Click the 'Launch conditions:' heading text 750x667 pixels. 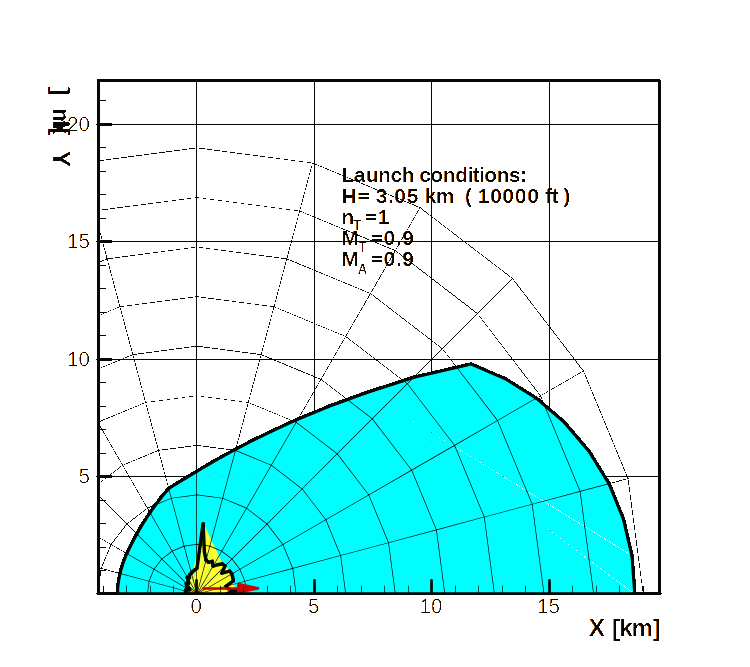(434, 175)
